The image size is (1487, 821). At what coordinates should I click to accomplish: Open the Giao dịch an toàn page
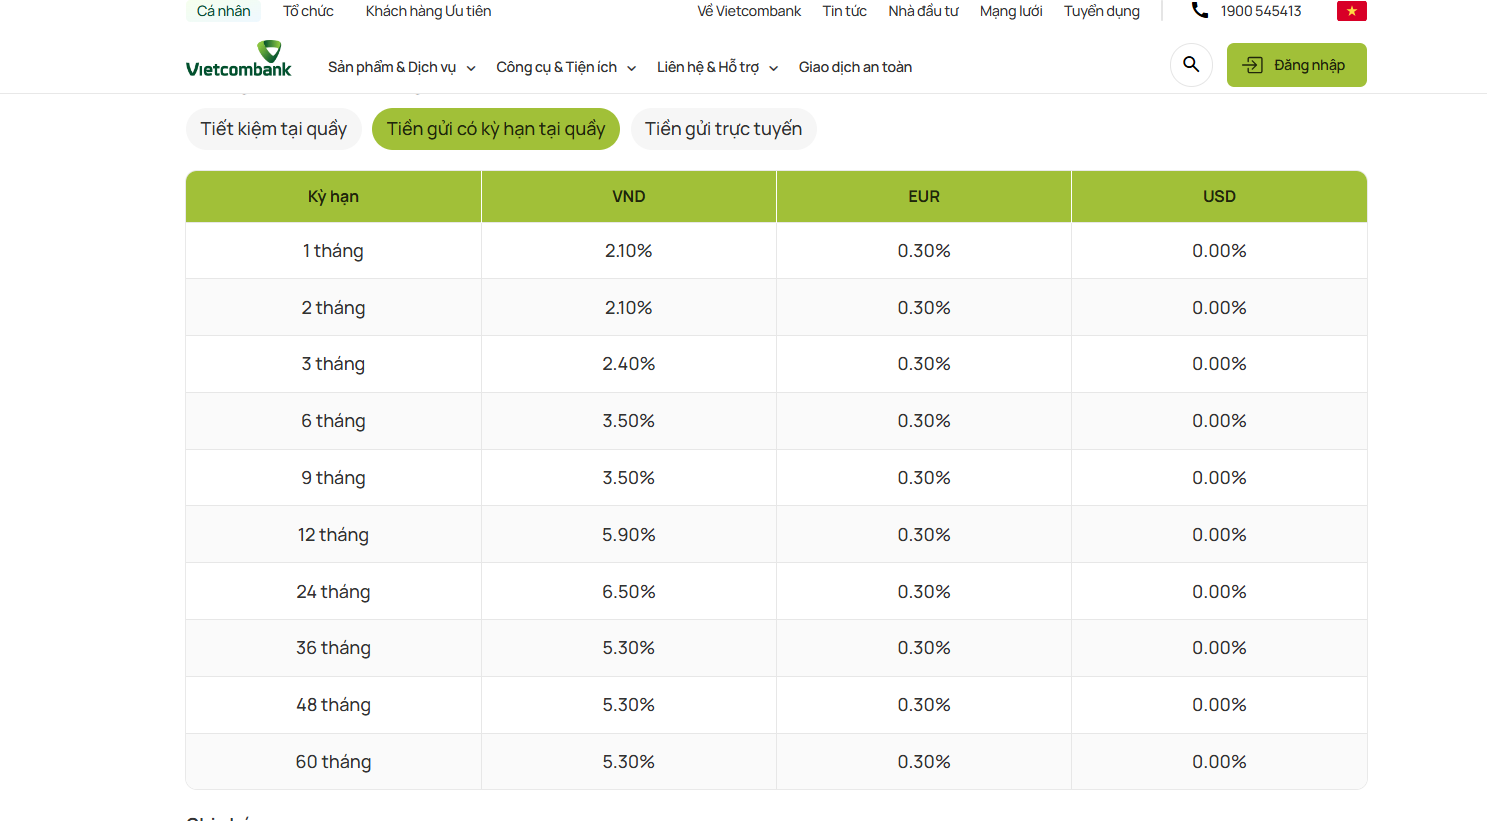(855, 67)
